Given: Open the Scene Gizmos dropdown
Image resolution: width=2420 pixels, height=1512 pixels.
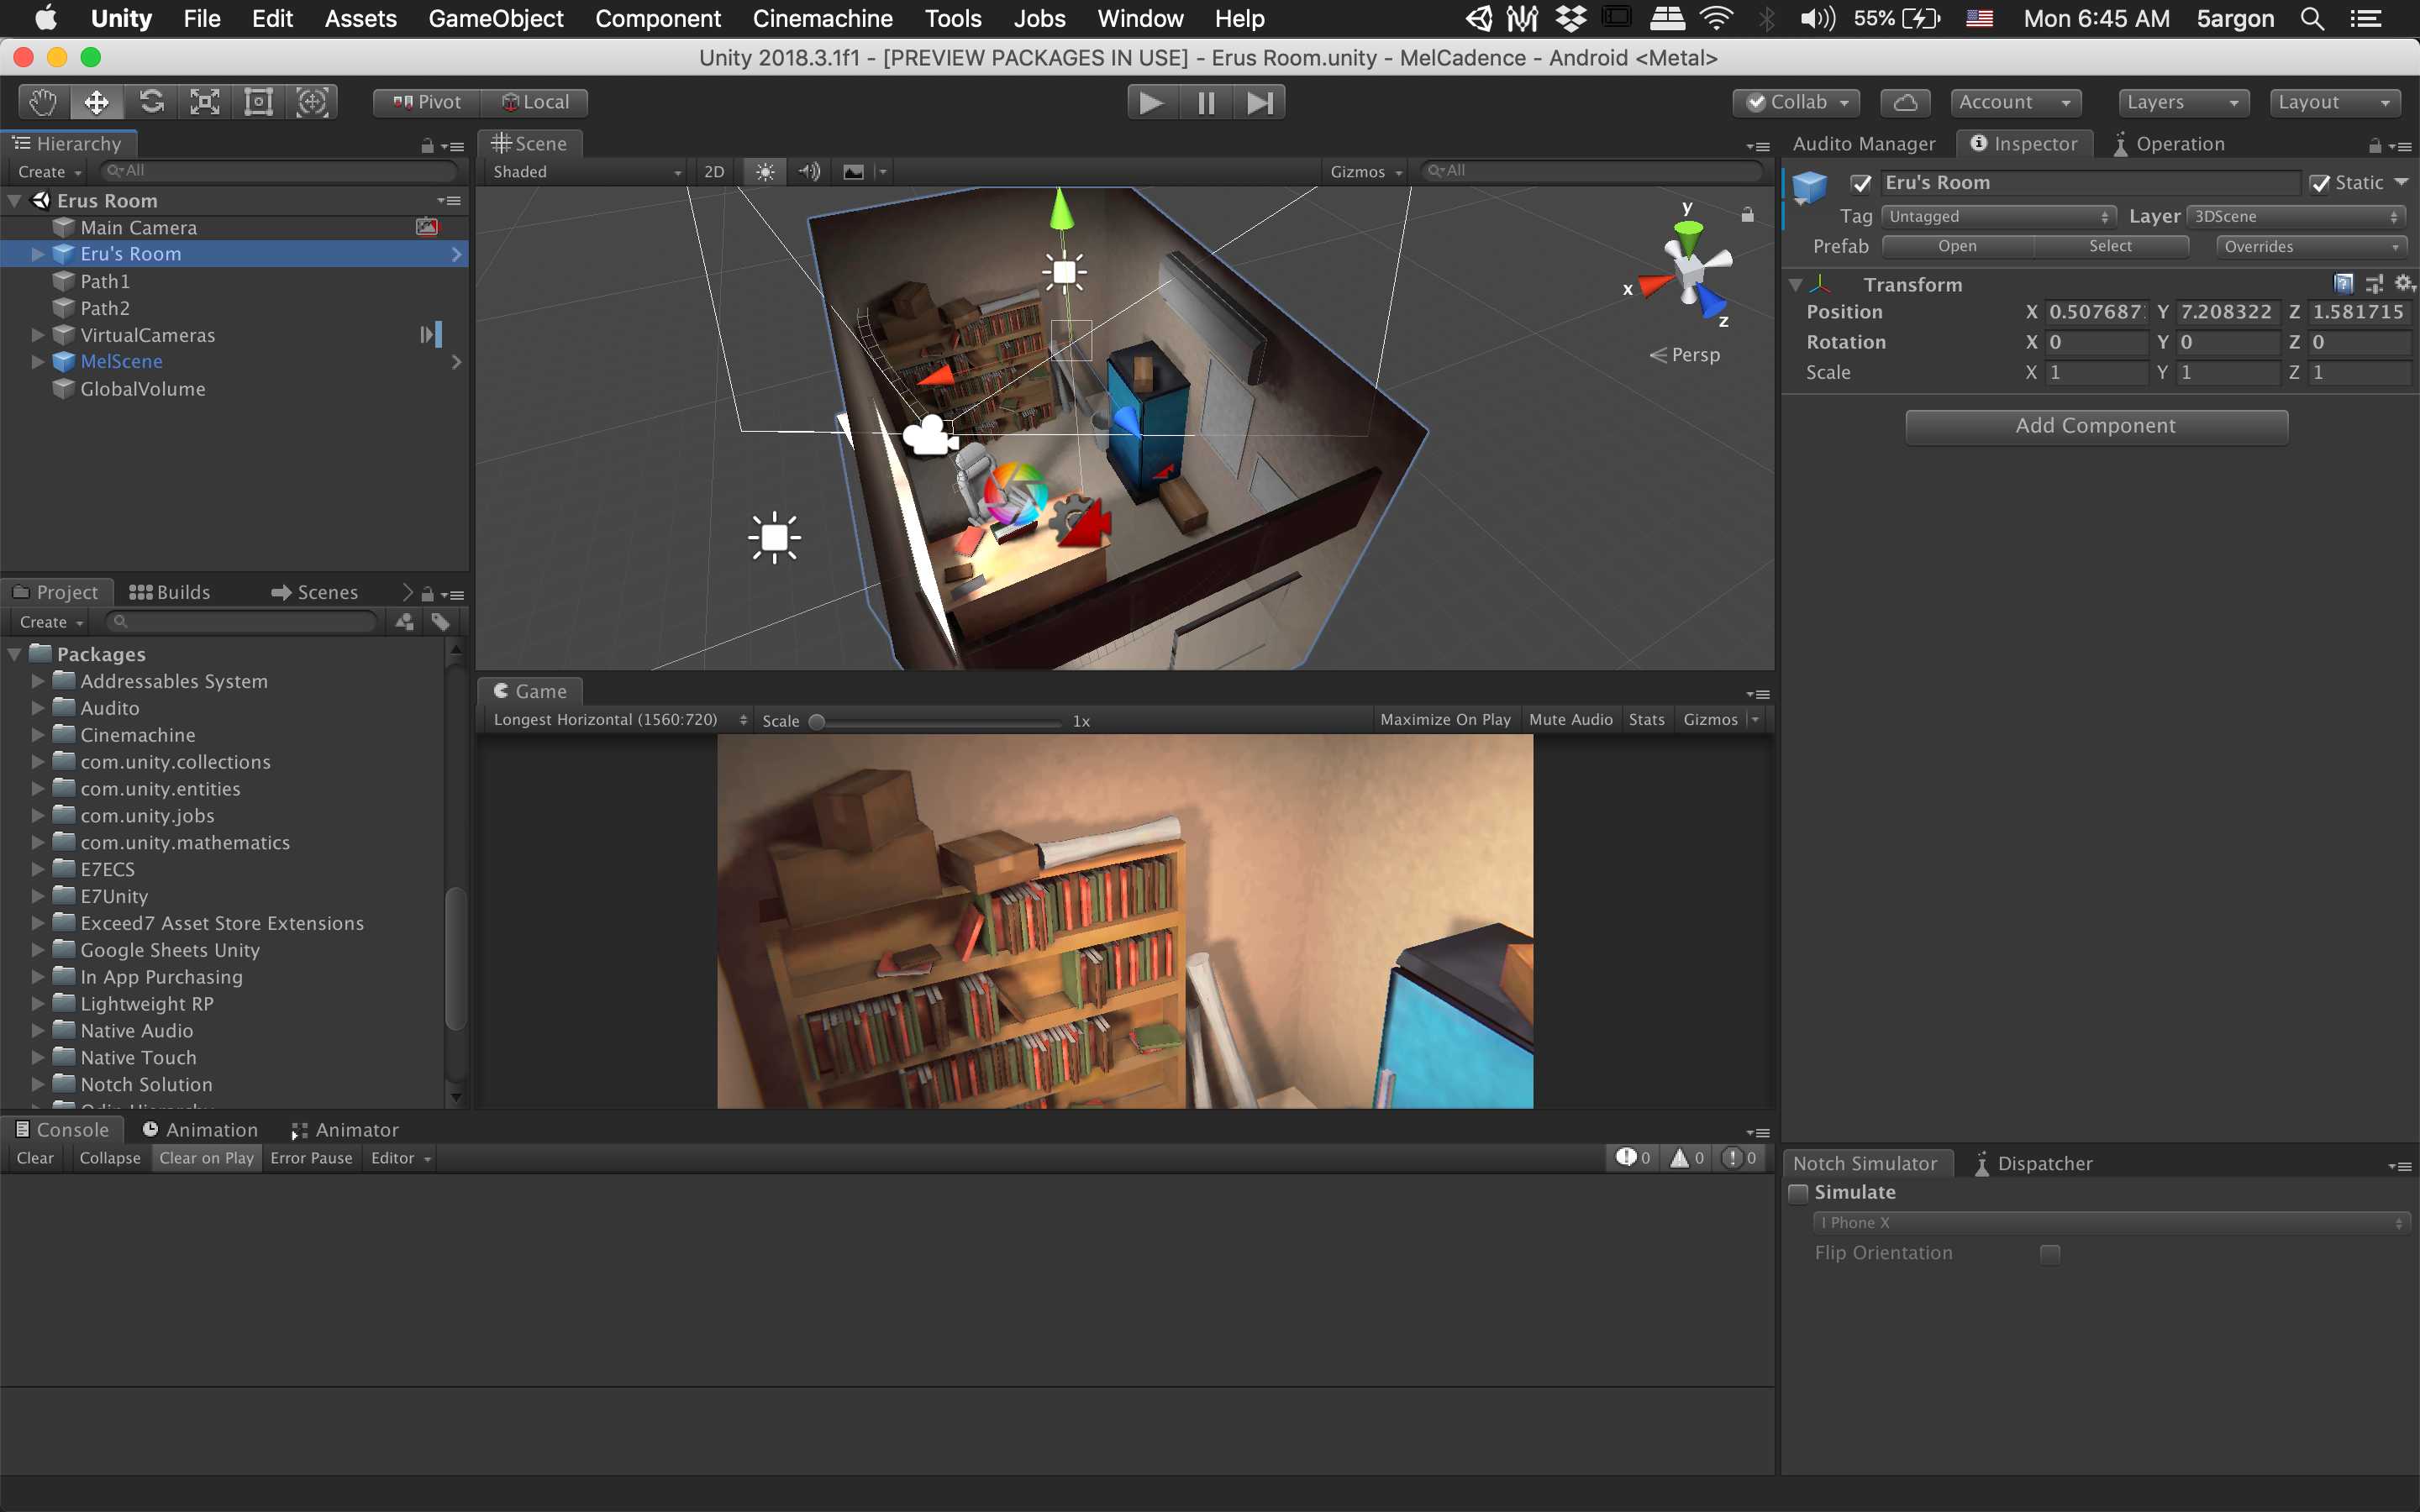Looking at the screenshot, I should click(x=1365, y=172).
